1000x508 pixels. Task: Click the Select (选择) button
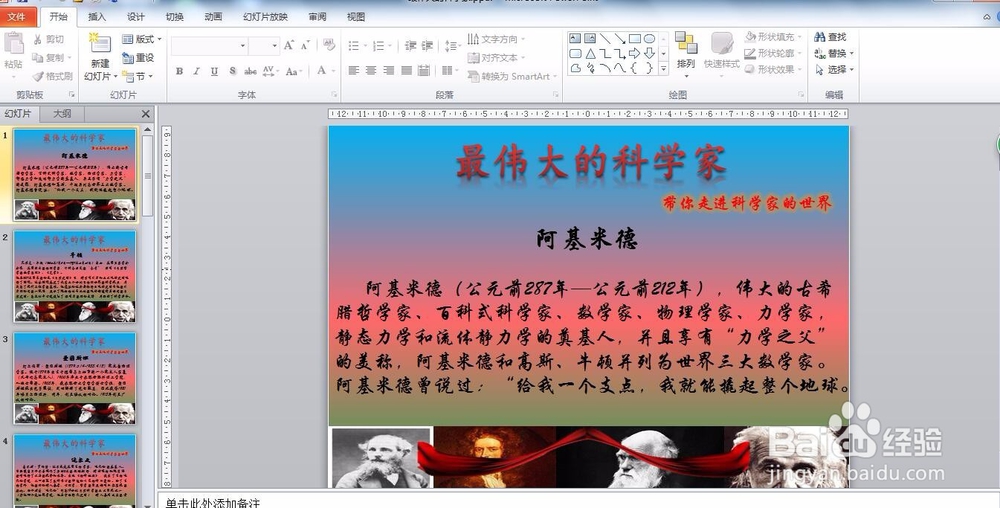point(834,69)
